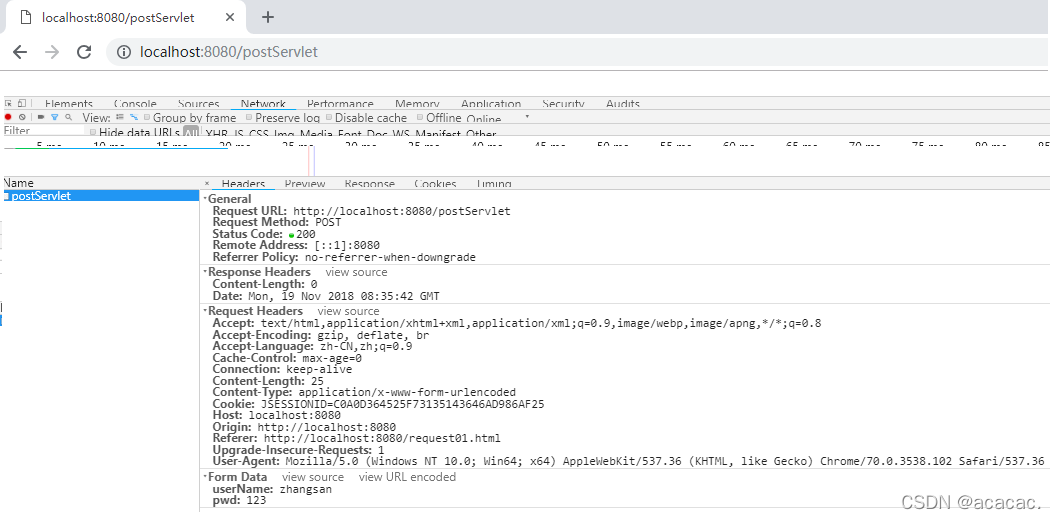Close the request details pane with x
1056x519 pixels.
coord(207,183)
